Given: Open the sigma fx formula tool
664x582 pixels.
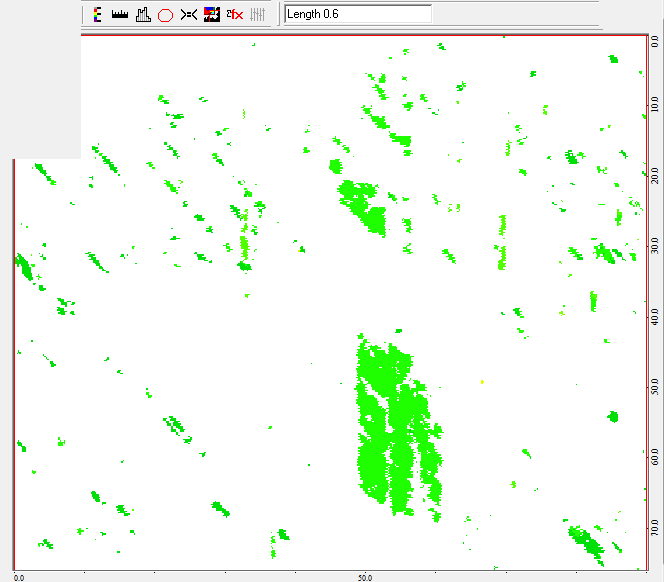Looking at the screenshot, I should click(235, 14).
